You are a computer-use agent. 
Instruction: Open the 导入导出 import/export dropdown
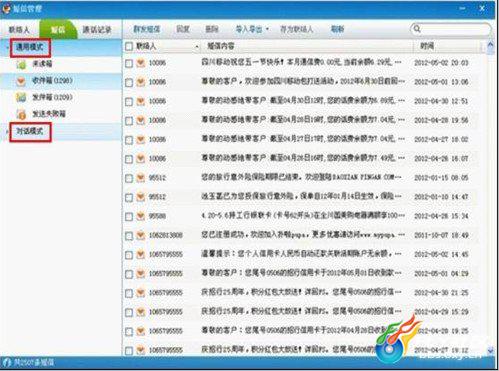(252, 29)
